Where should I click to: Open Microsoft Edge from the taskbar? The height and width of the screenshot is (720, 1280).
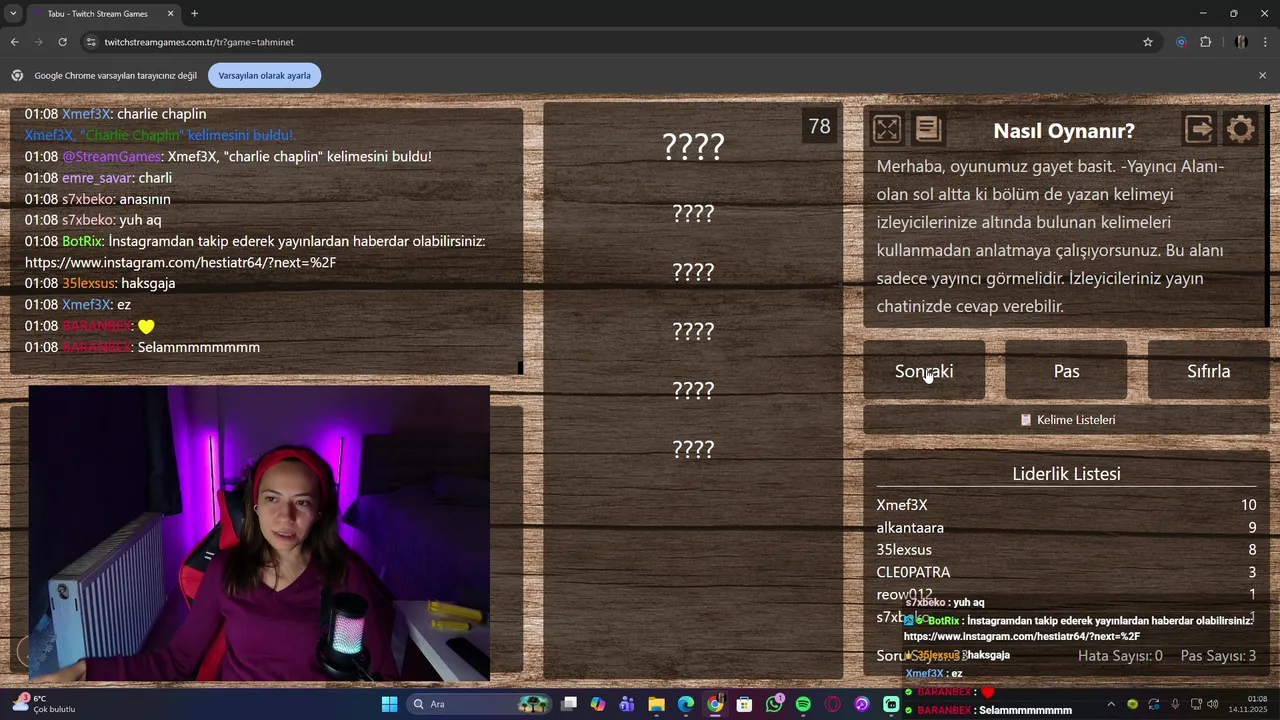tap(686, 704)
